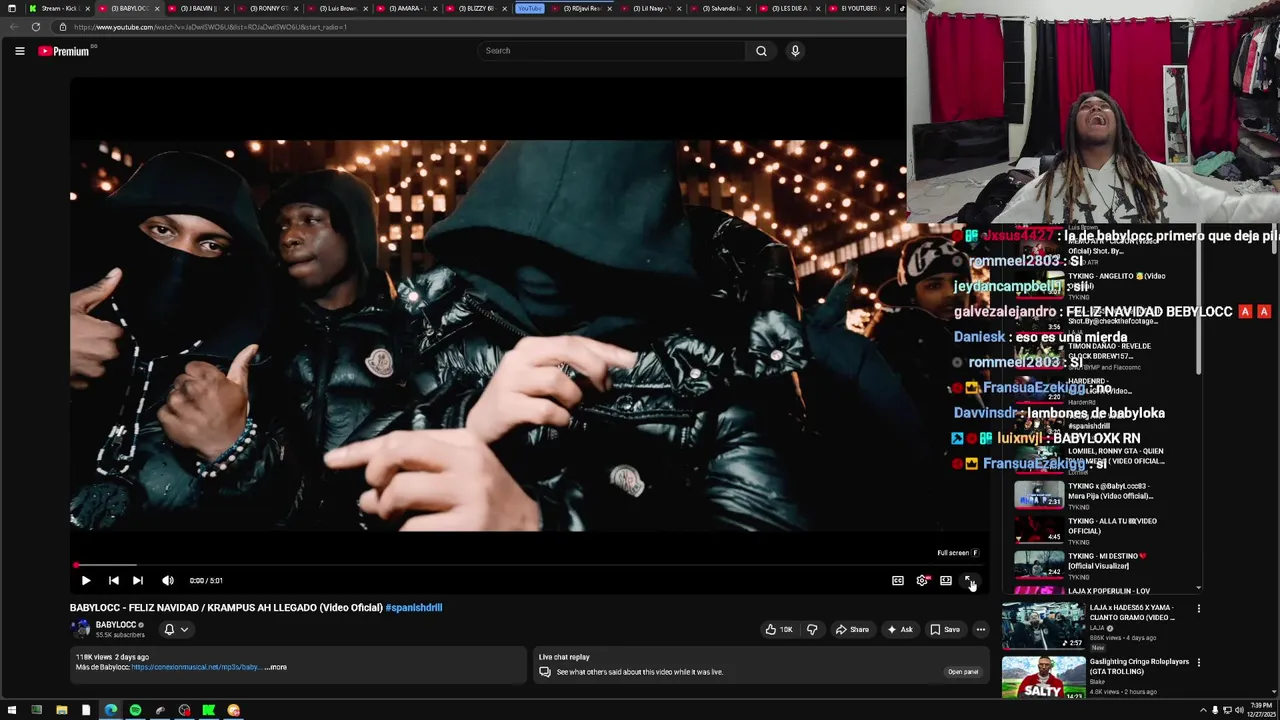This screenshot has width=1280, height=720.
Task: Open more actions ellipsis under video
Action: [x=981, y=629]
